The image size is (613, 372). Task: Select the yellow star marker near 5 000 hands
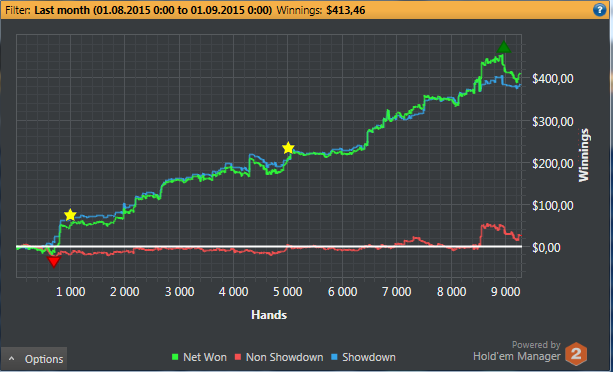tap(288, 148)
